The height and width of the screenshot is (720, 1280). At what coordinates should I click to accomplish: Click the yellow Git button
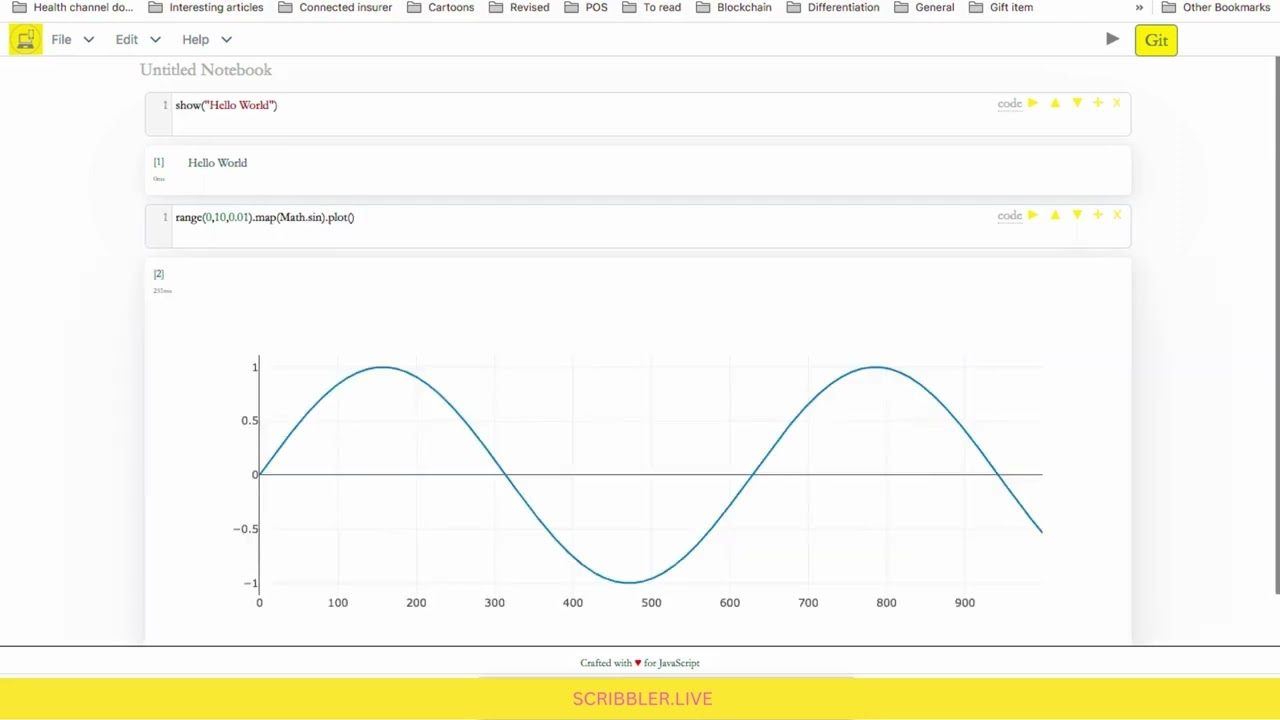tap(1156, 40)
